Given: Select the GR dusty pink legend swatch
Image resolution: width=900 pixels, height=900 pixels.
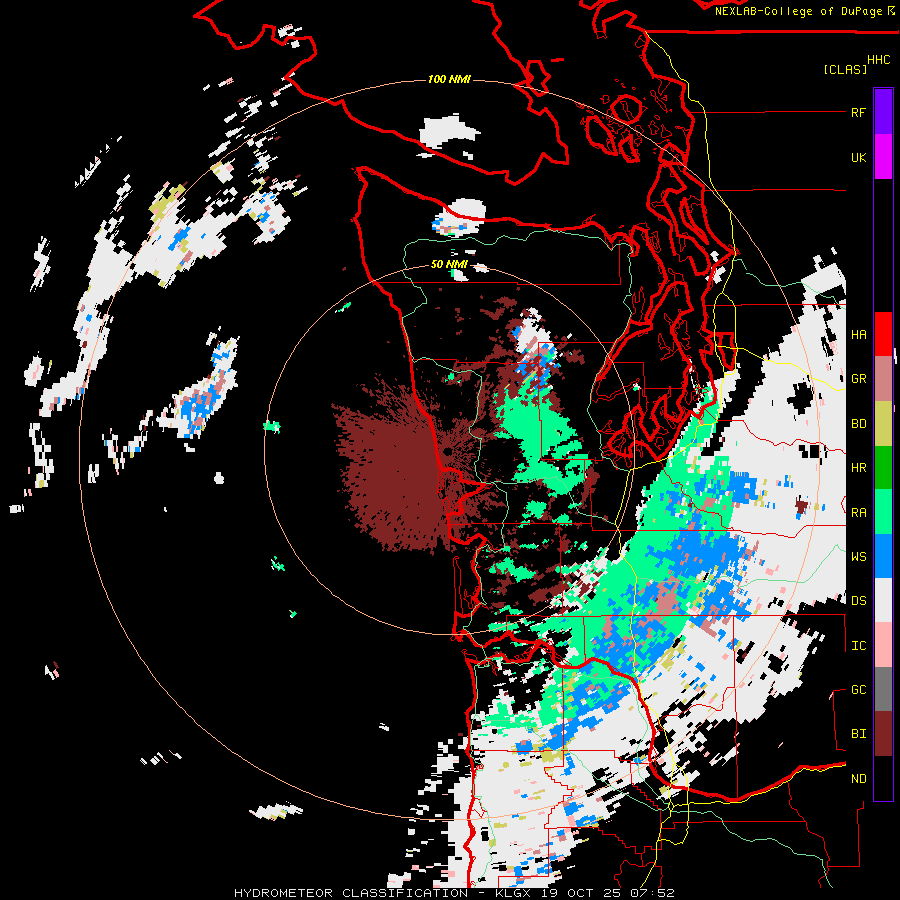Looking at the screenshot, I should [883, 378].
